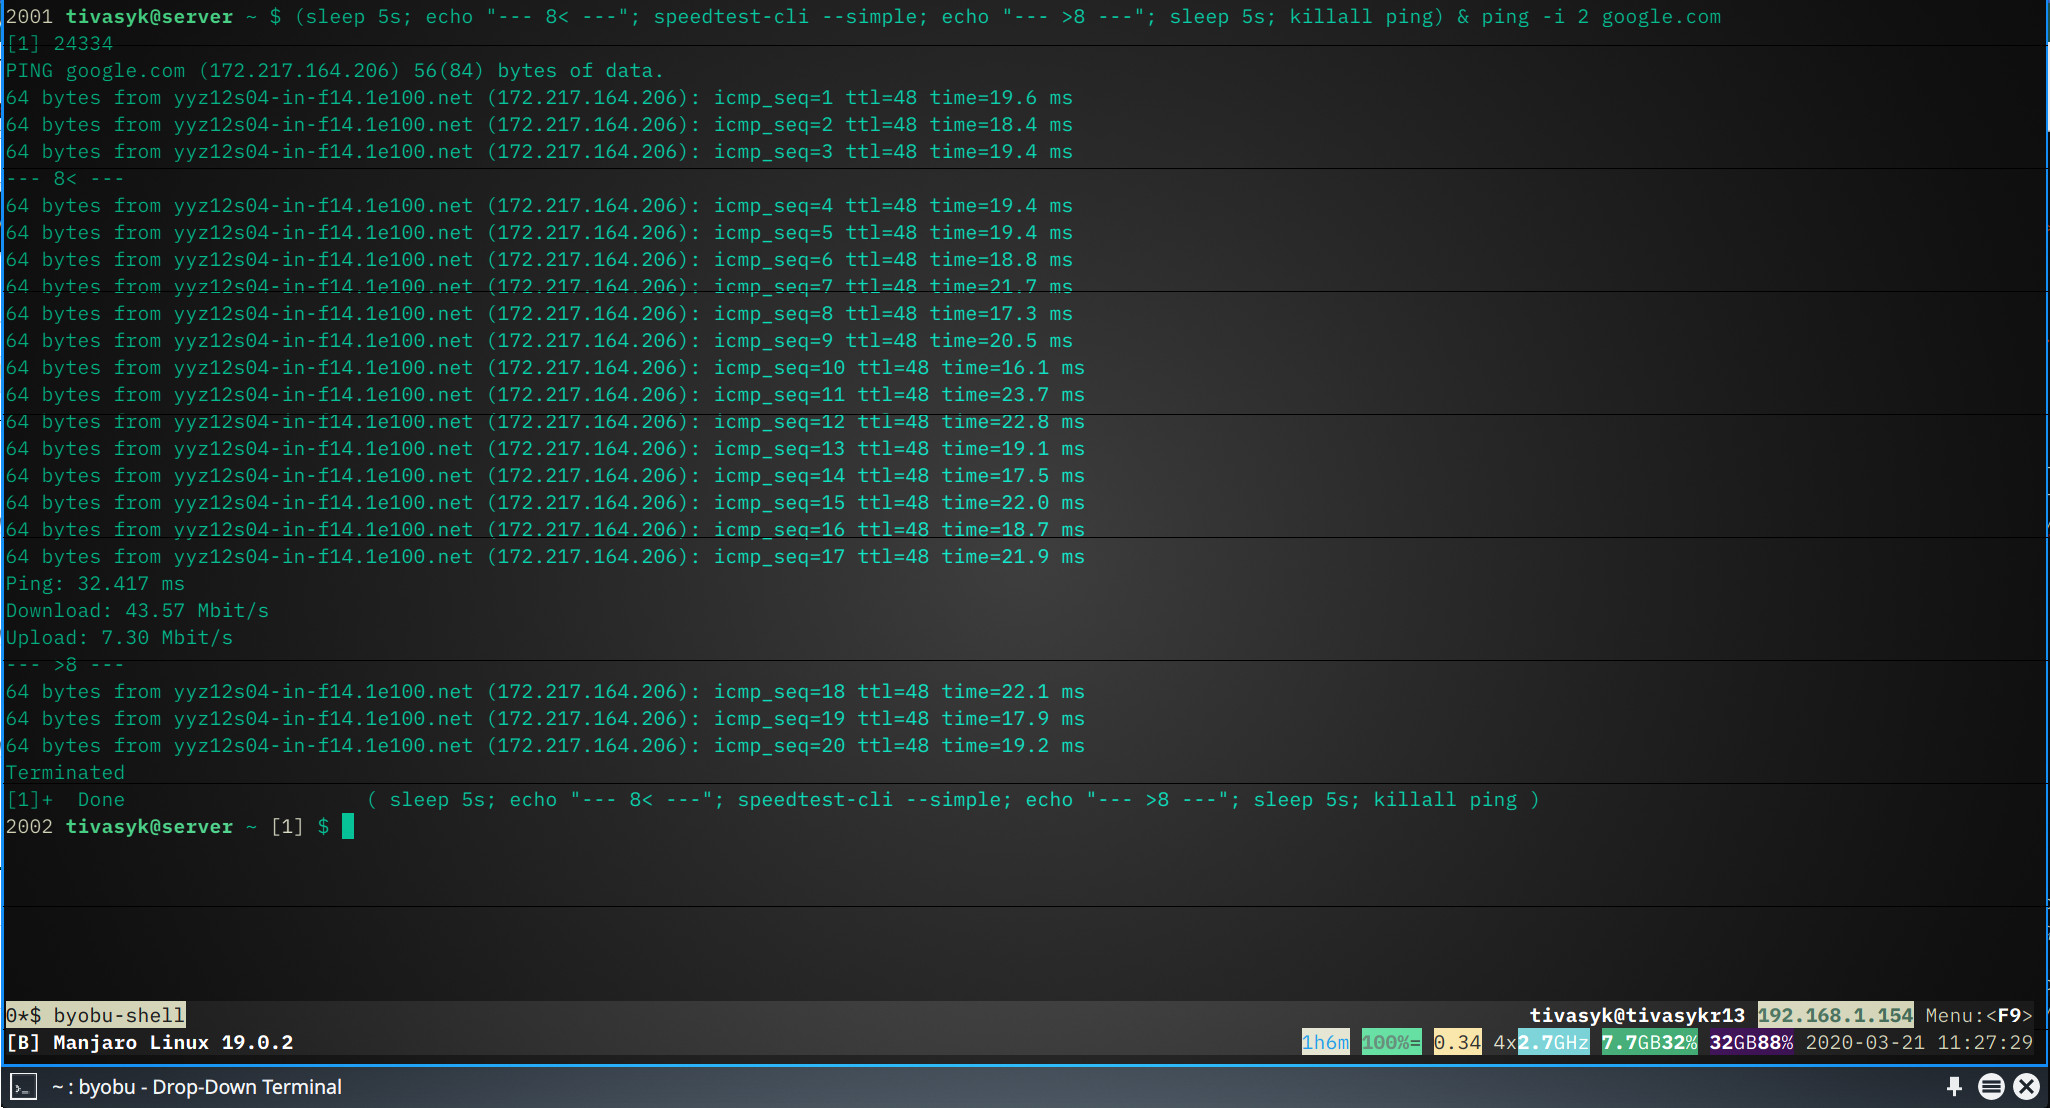Screen dimensions: 2050x1108
Task: Click the 'byobu - Drop-Down Terminal' tab title
Action: [x=197, y=1086]
